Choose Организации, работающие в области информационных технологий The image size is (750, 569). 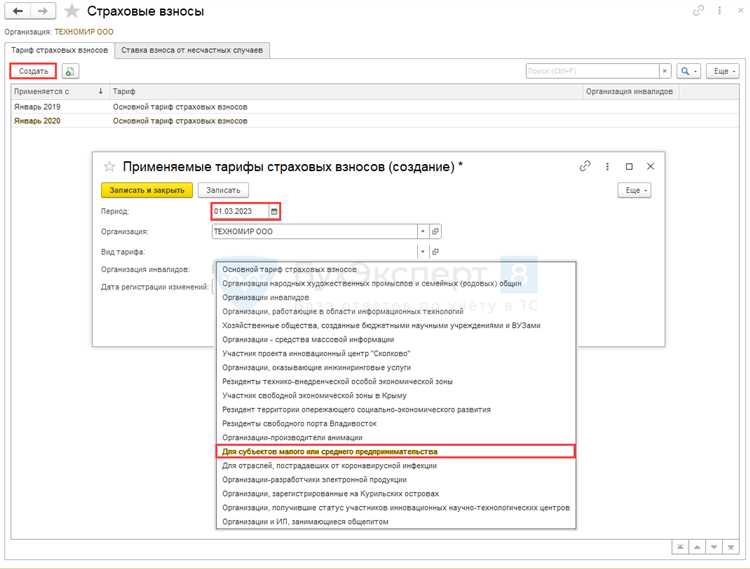pos(396,311)
